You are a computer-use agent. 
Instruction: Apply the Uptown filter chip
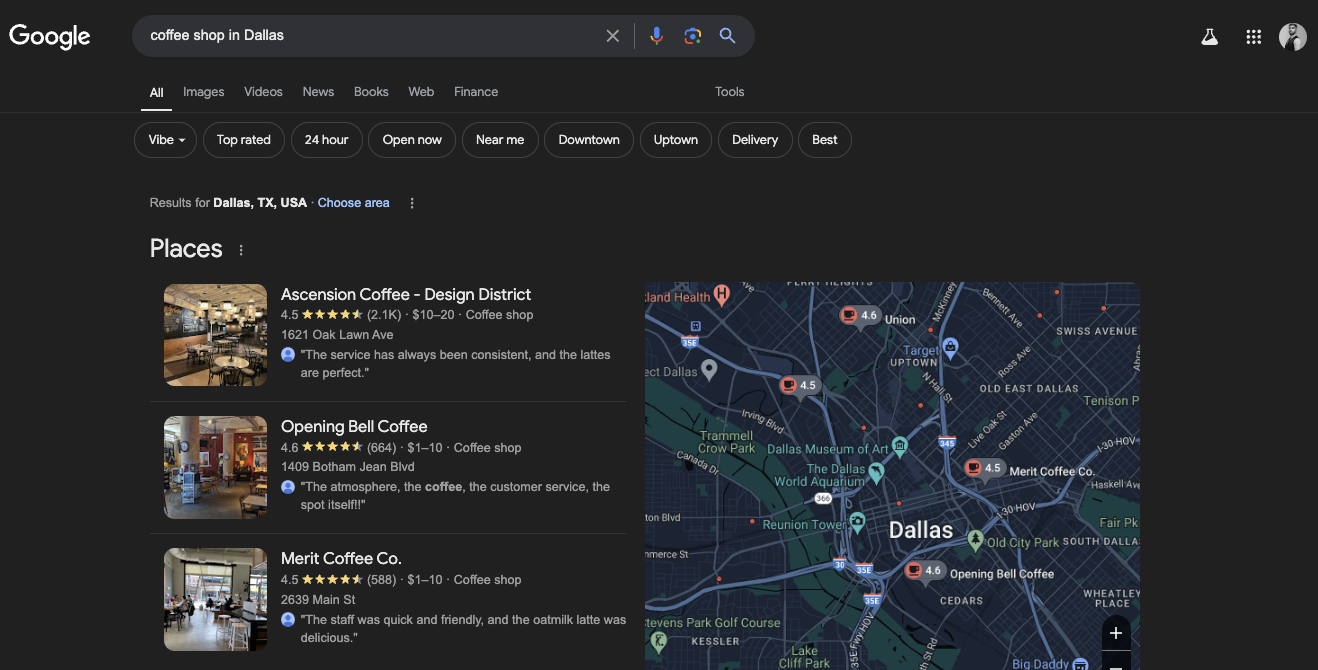[676, 140]
